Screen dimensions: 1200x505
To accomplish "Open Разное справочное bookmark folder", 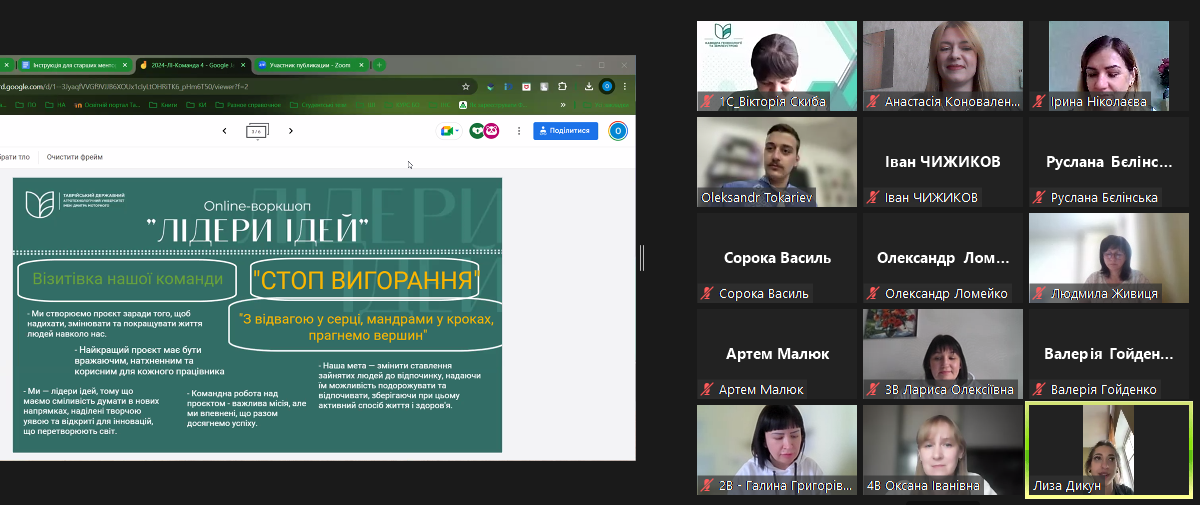I will pos(247,105).
